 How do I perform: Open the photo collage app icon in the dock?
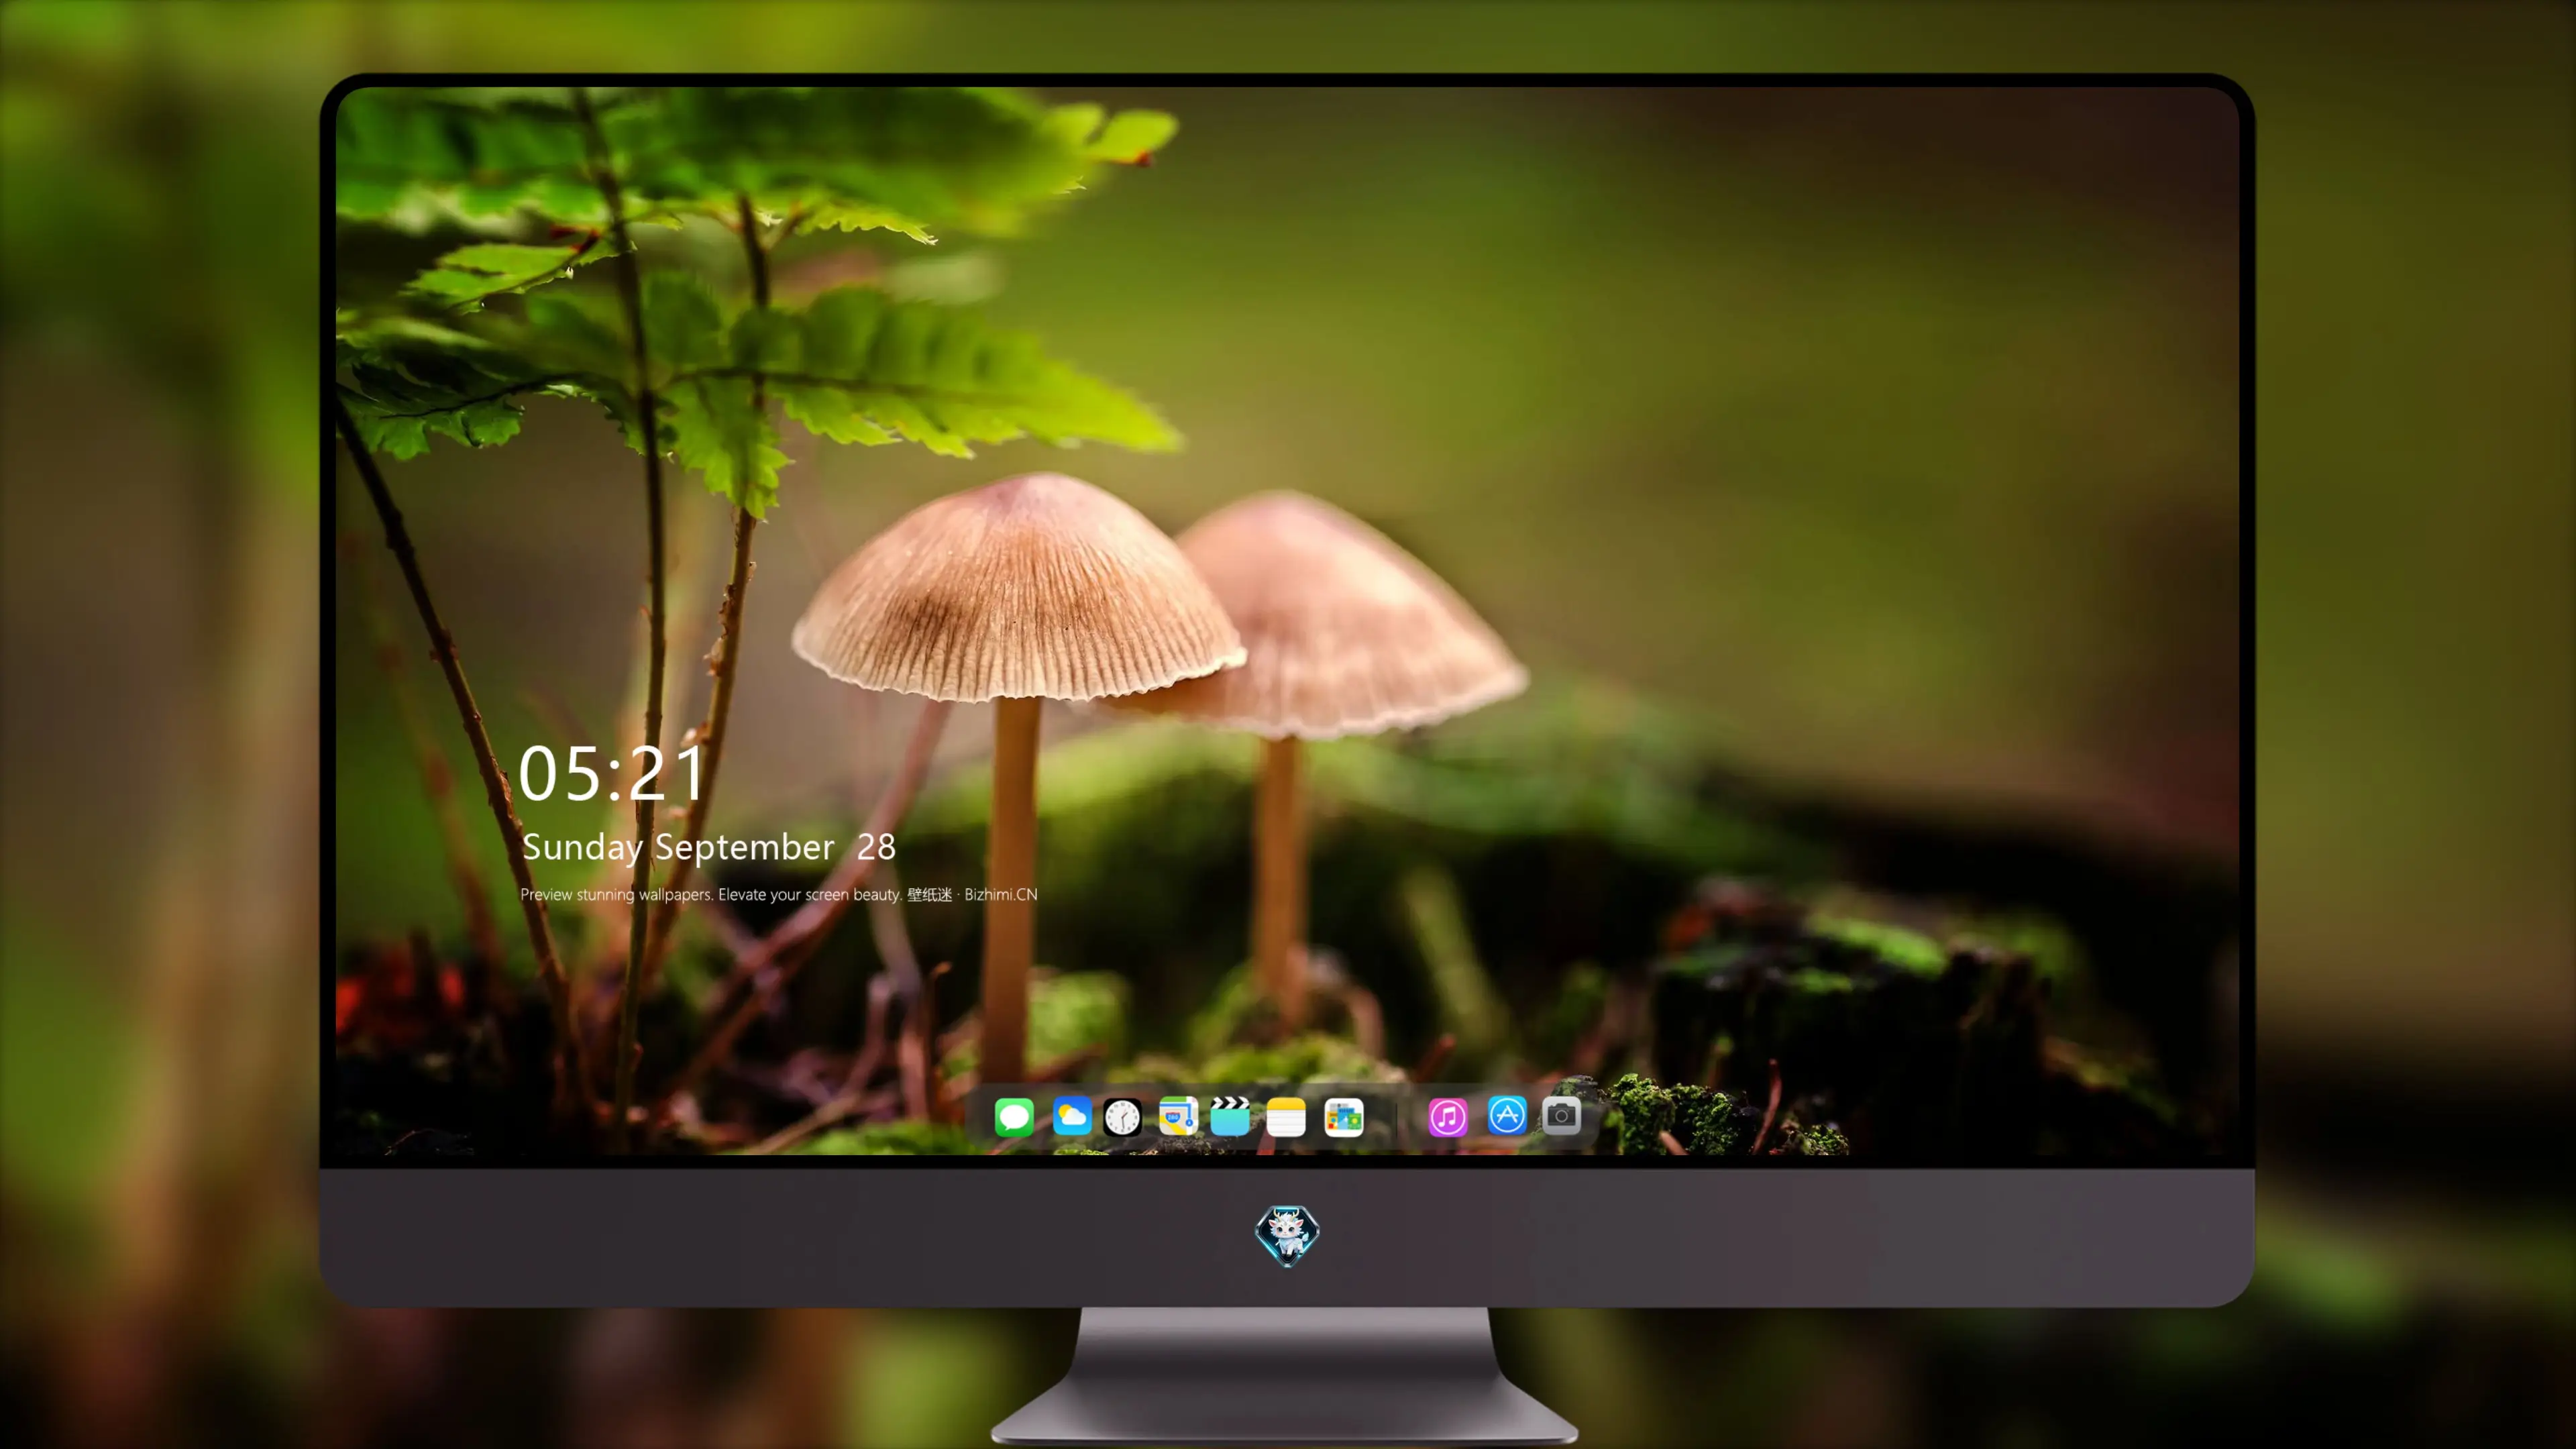coord(1344,1117)
